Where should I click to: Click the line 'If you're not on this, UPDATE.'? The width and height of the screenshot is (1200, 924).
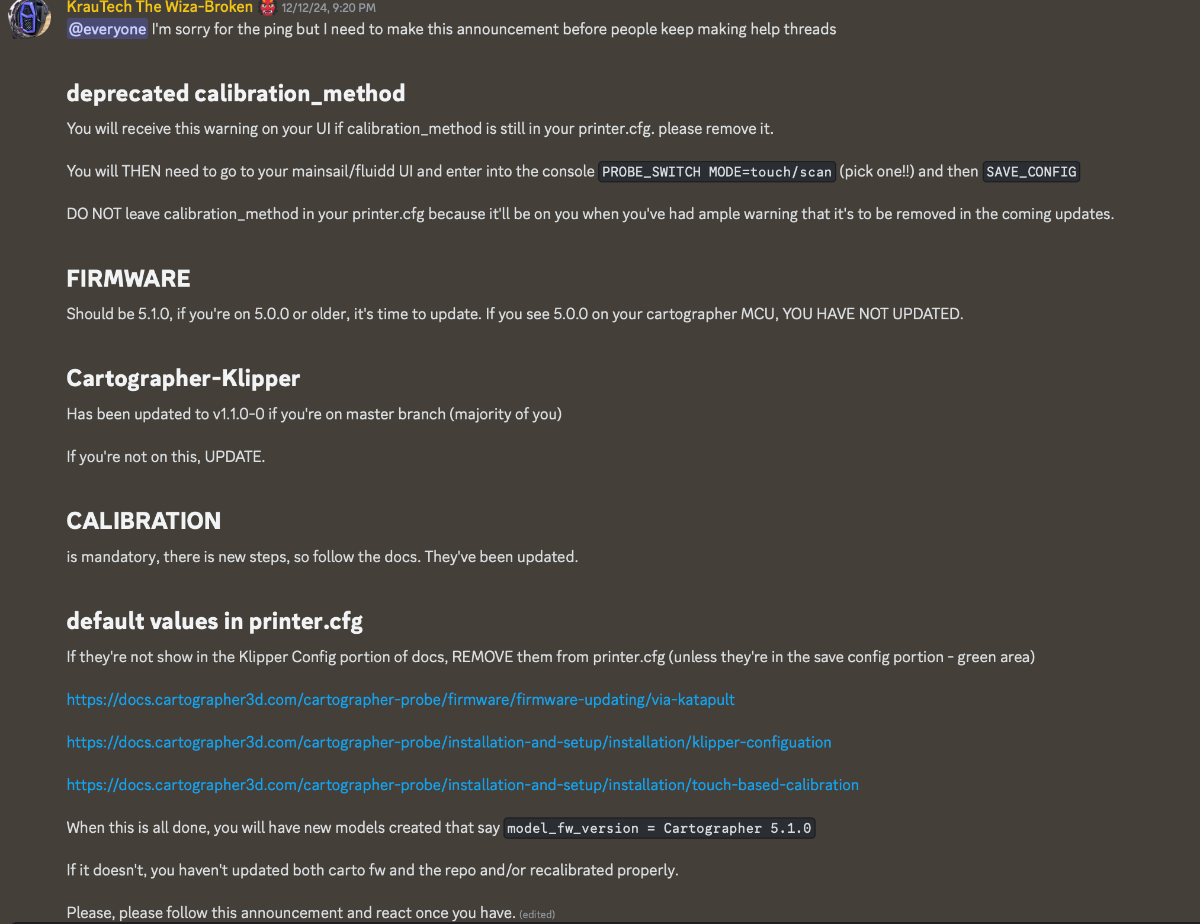point(166,457)
